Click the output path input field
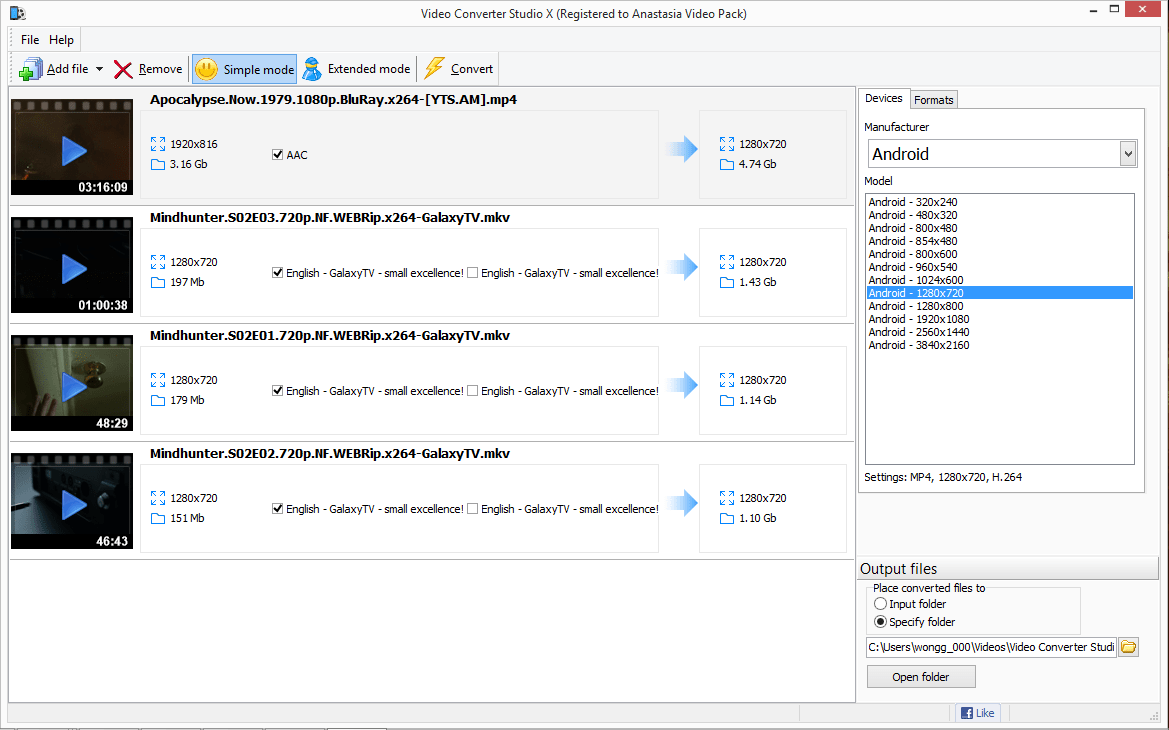 pos(990,647)
